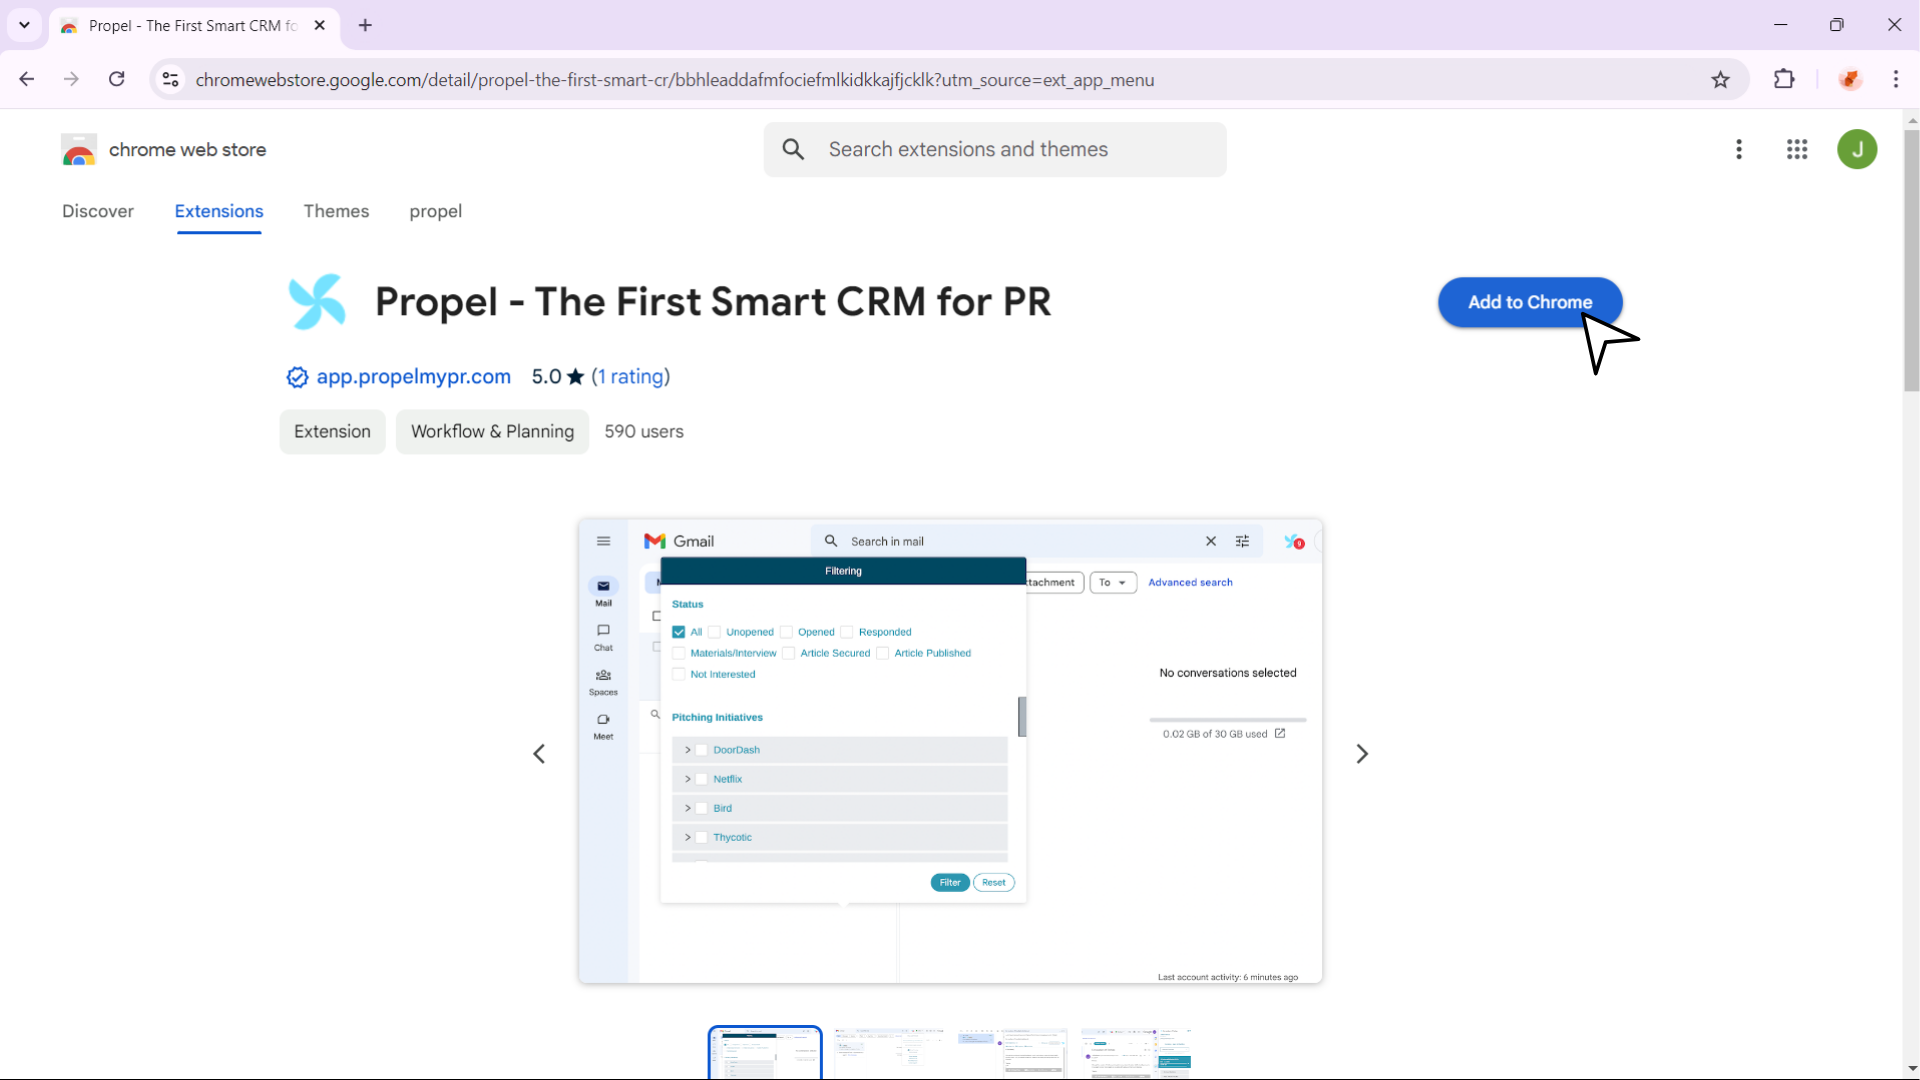
Task: Check the Not Interested checkbox
Action: point(679,674)
